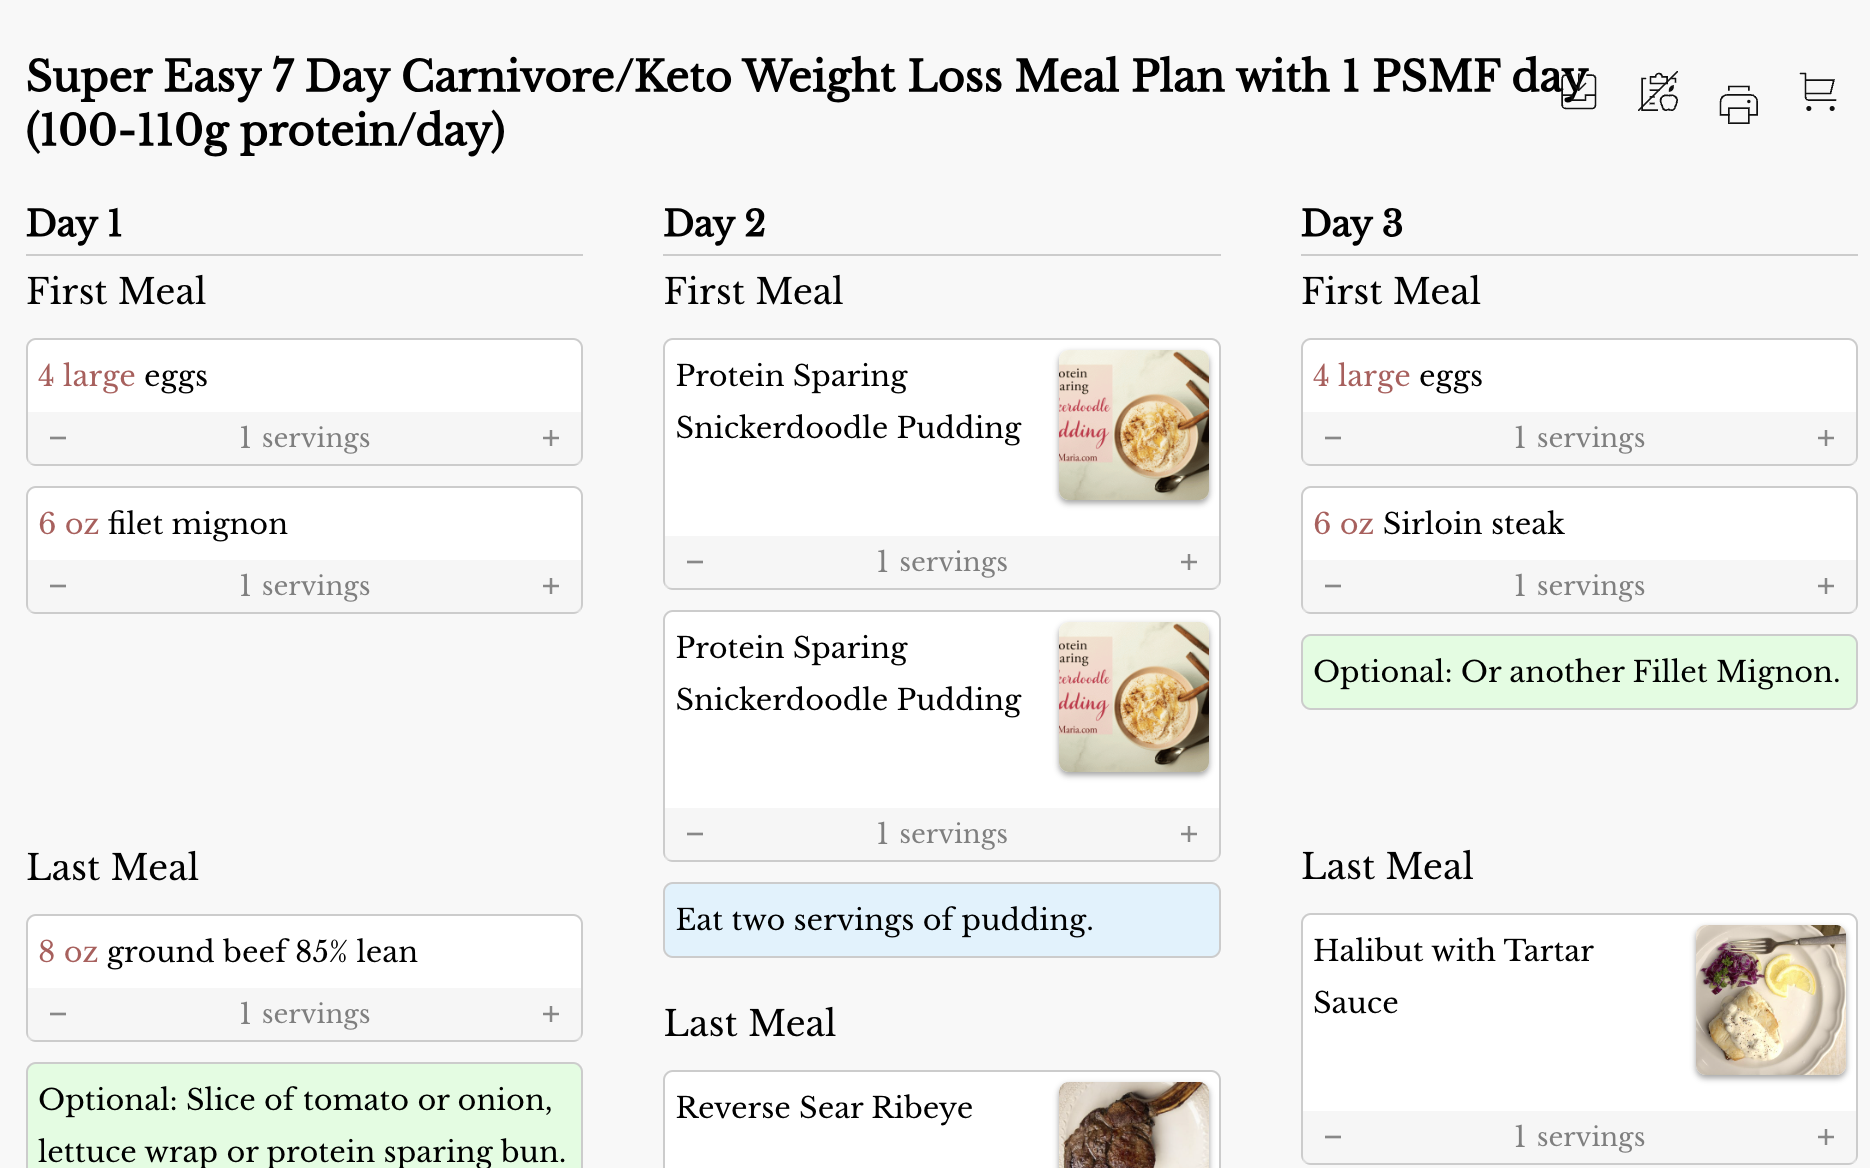The image size is (1870, 1168).
Task: Open the Halibut with Tartar Sauce recipe
Action: (1452, 976)
